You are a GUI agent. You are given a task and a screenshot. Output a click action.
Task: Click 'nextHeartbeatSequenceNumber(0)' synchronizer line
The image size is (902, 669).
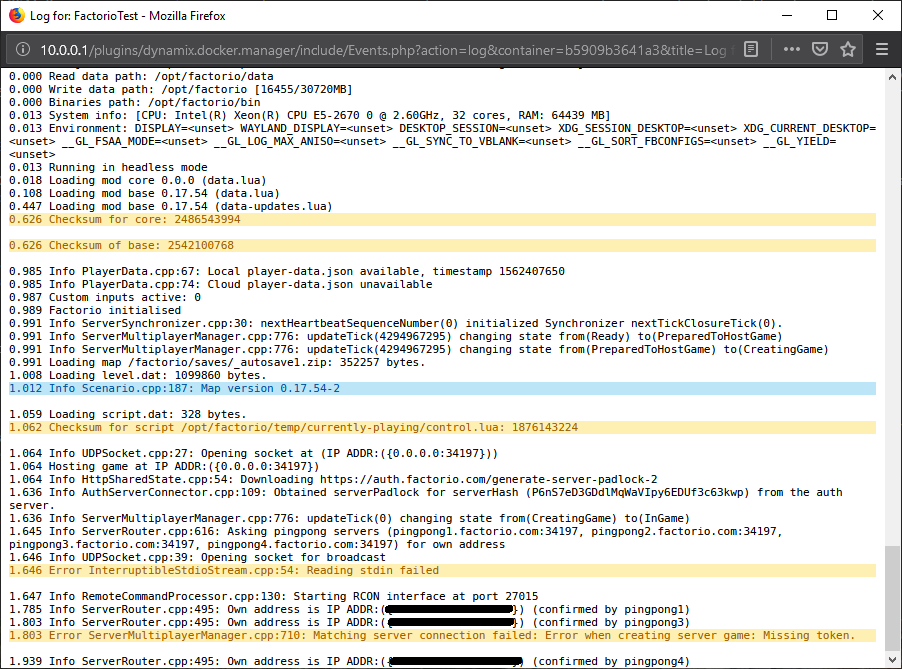[x=396, y=323]
